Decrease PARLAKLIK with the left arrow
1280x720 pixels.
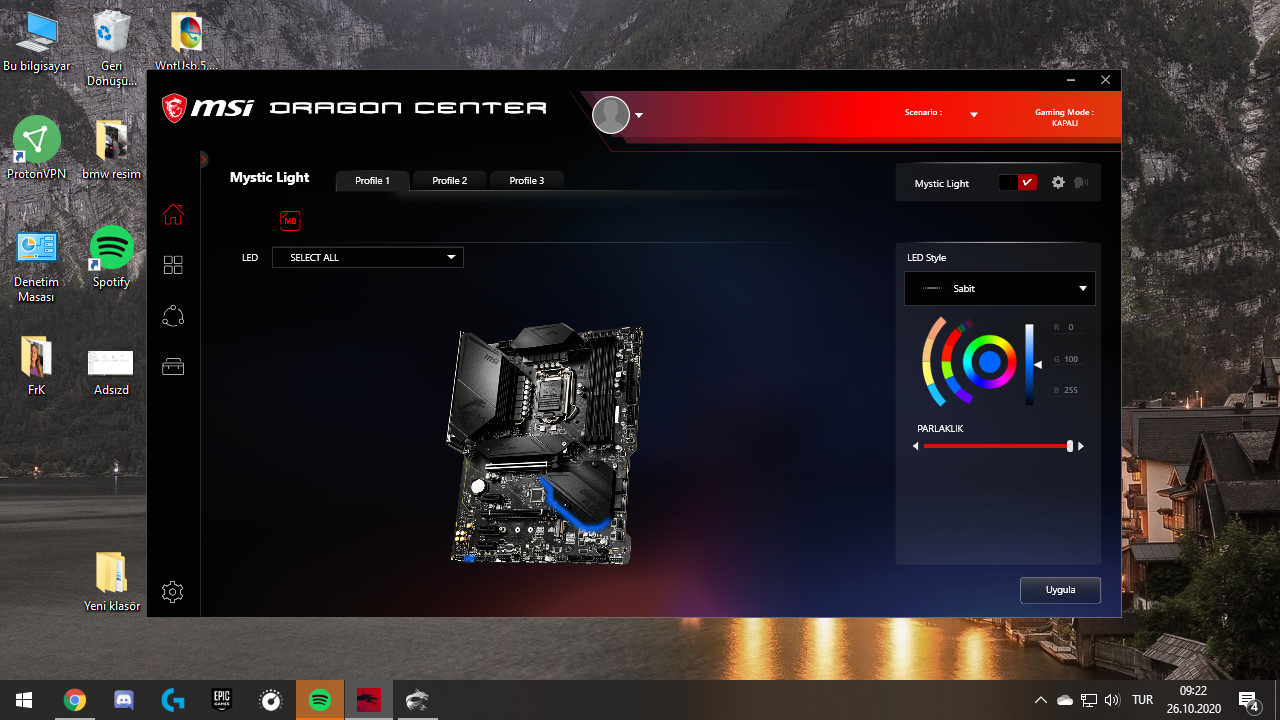[x=916, y=447]
